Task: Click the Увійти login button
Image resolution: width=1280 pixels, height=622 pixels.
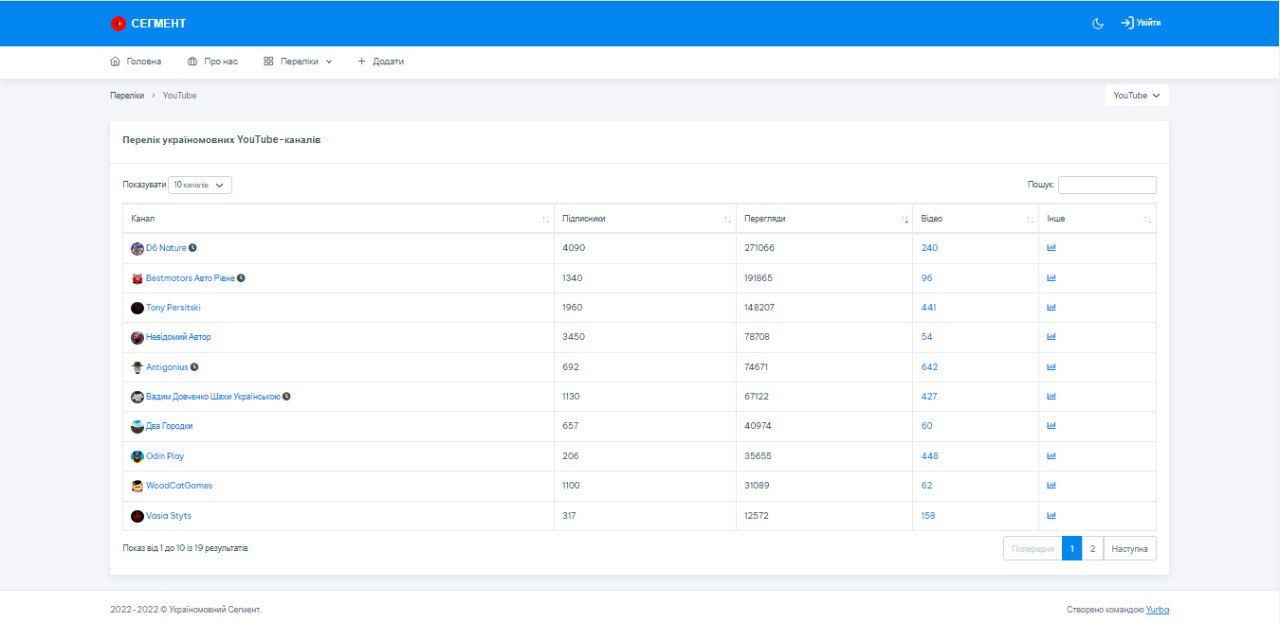Action: [x=1141, y=23]
